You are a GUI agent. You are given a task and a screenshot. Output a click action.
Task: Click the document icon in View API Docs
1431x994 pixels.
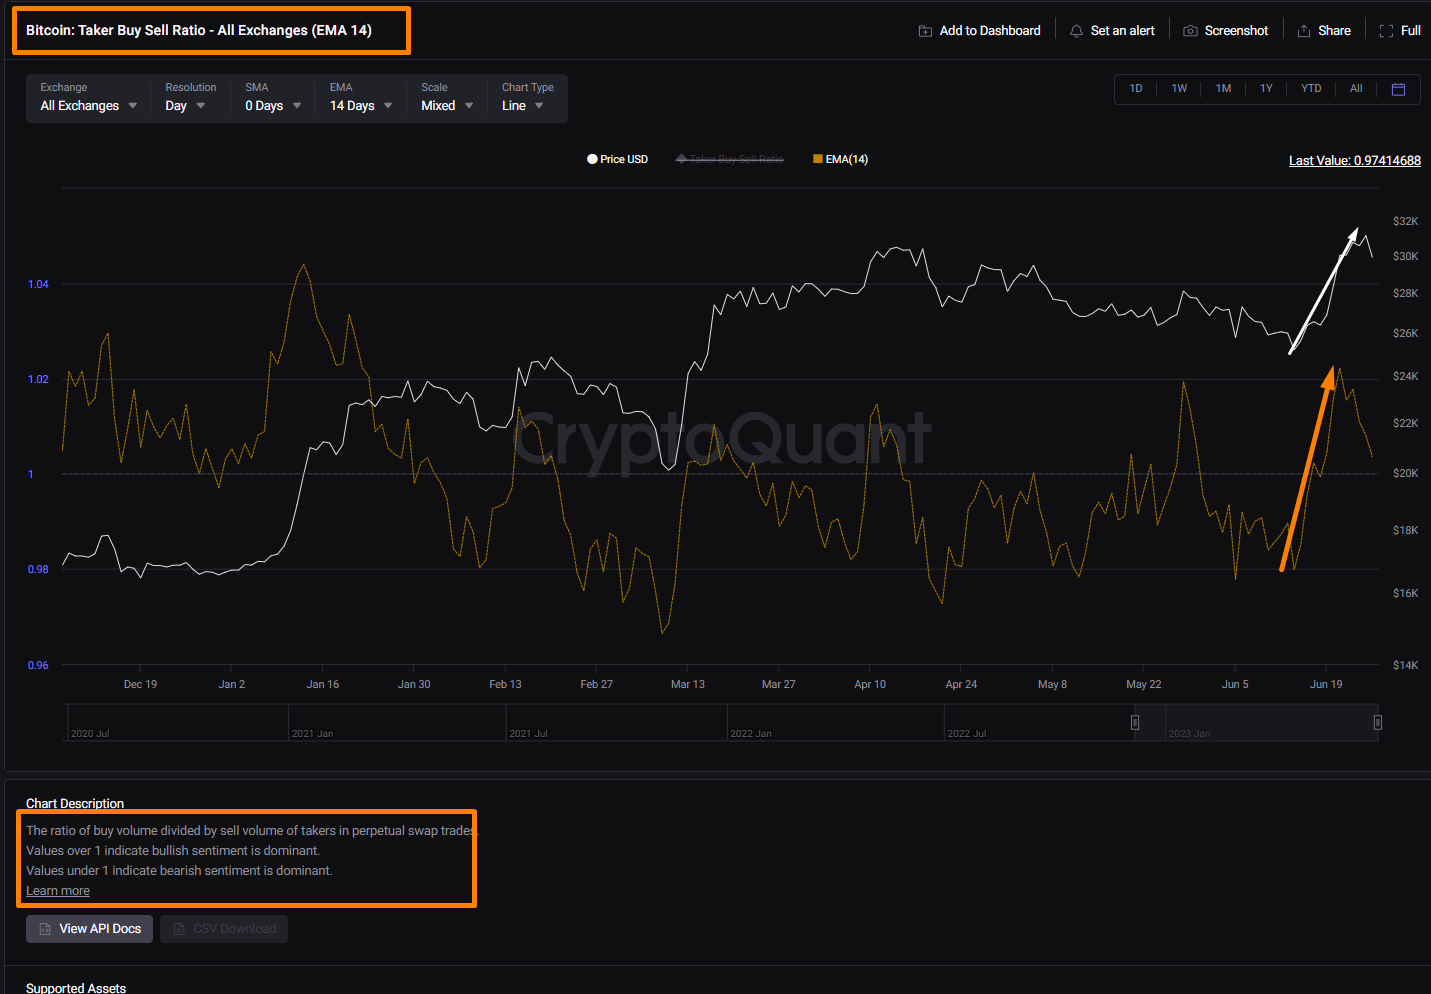(45, 929)
